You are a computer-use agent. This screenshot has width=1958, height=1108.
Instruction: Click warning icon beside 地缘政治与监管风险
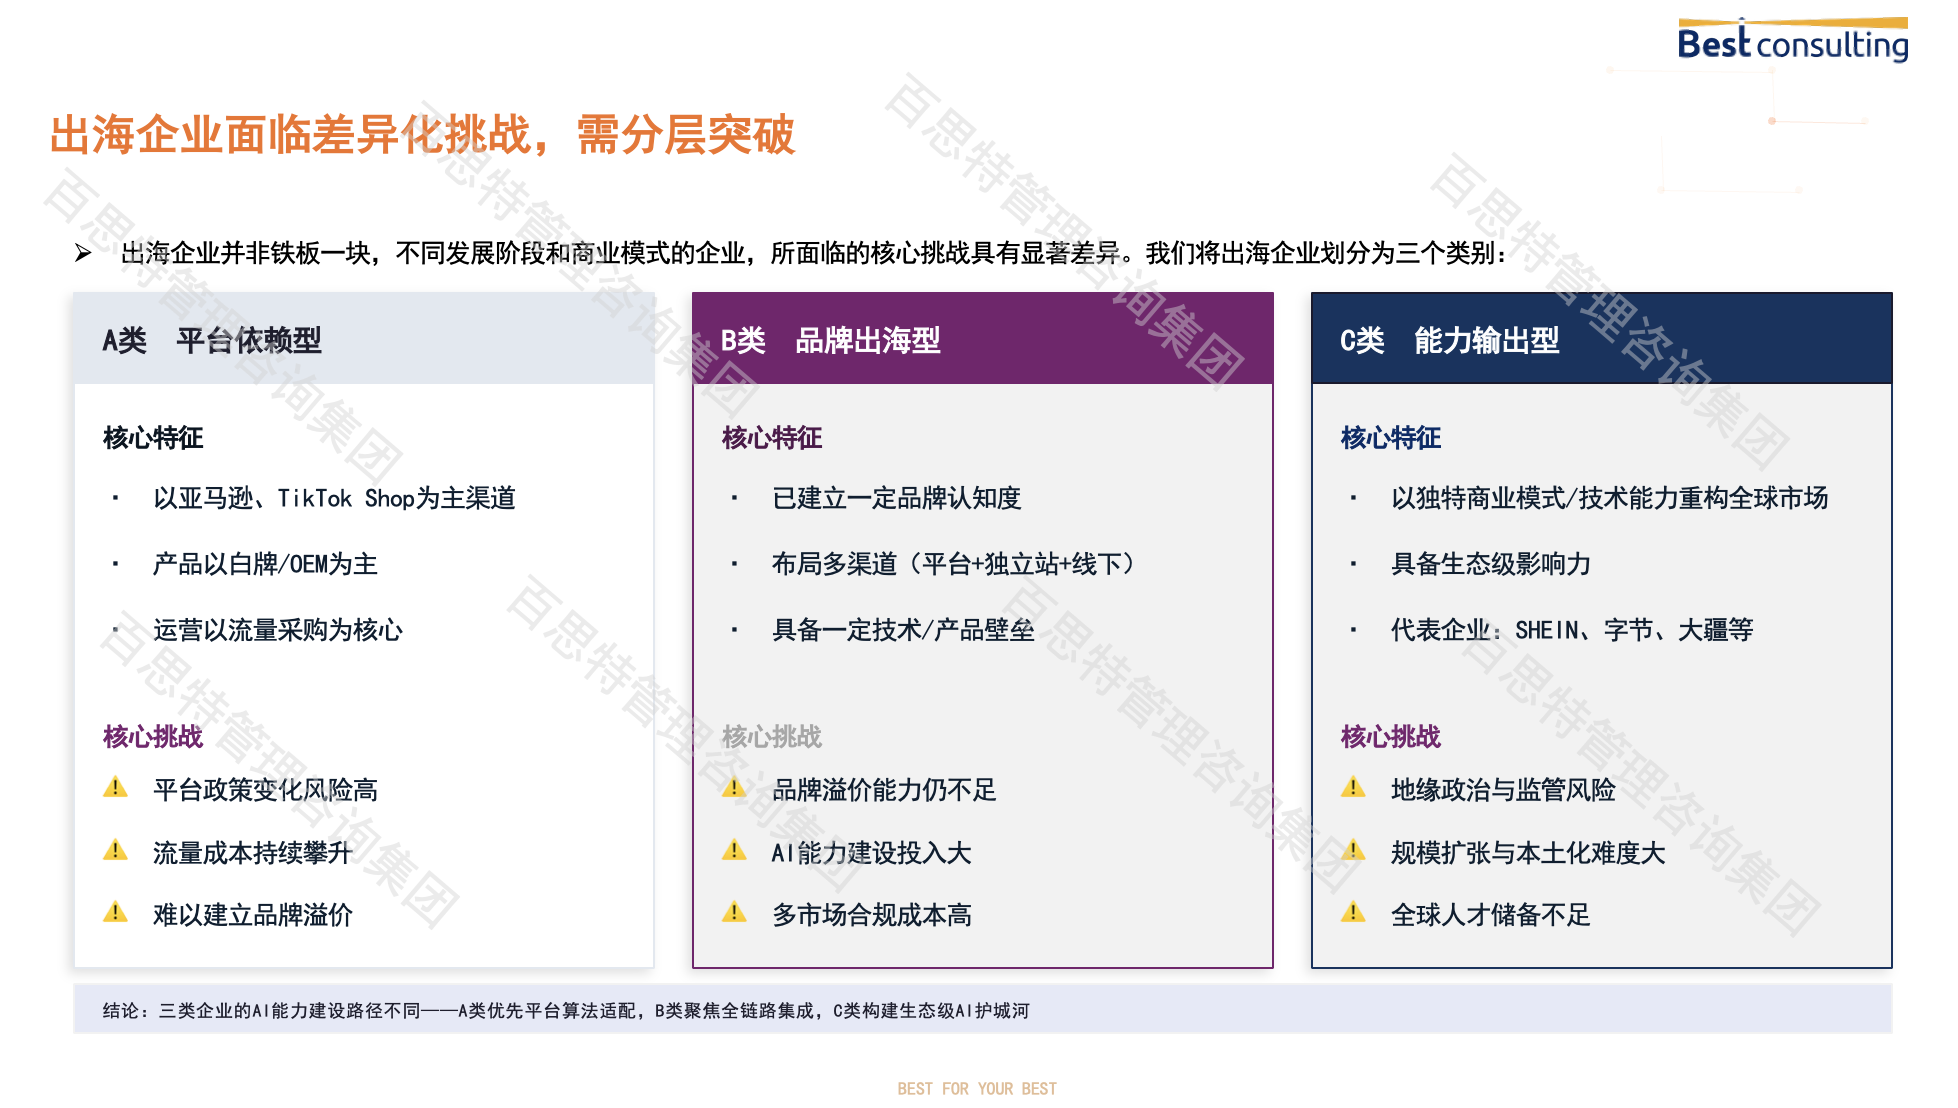point(1354,788)
